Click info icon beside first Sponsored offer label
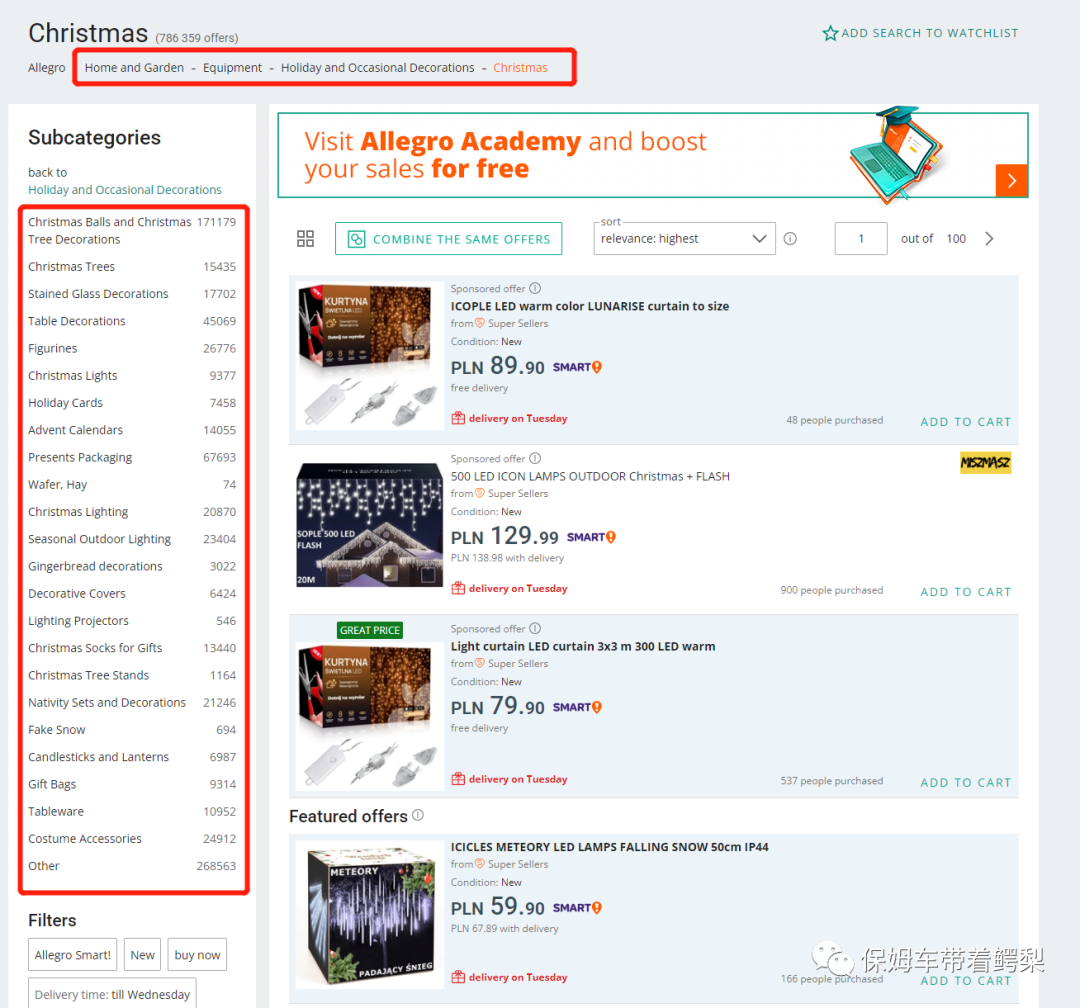 [x=535, y=289]
